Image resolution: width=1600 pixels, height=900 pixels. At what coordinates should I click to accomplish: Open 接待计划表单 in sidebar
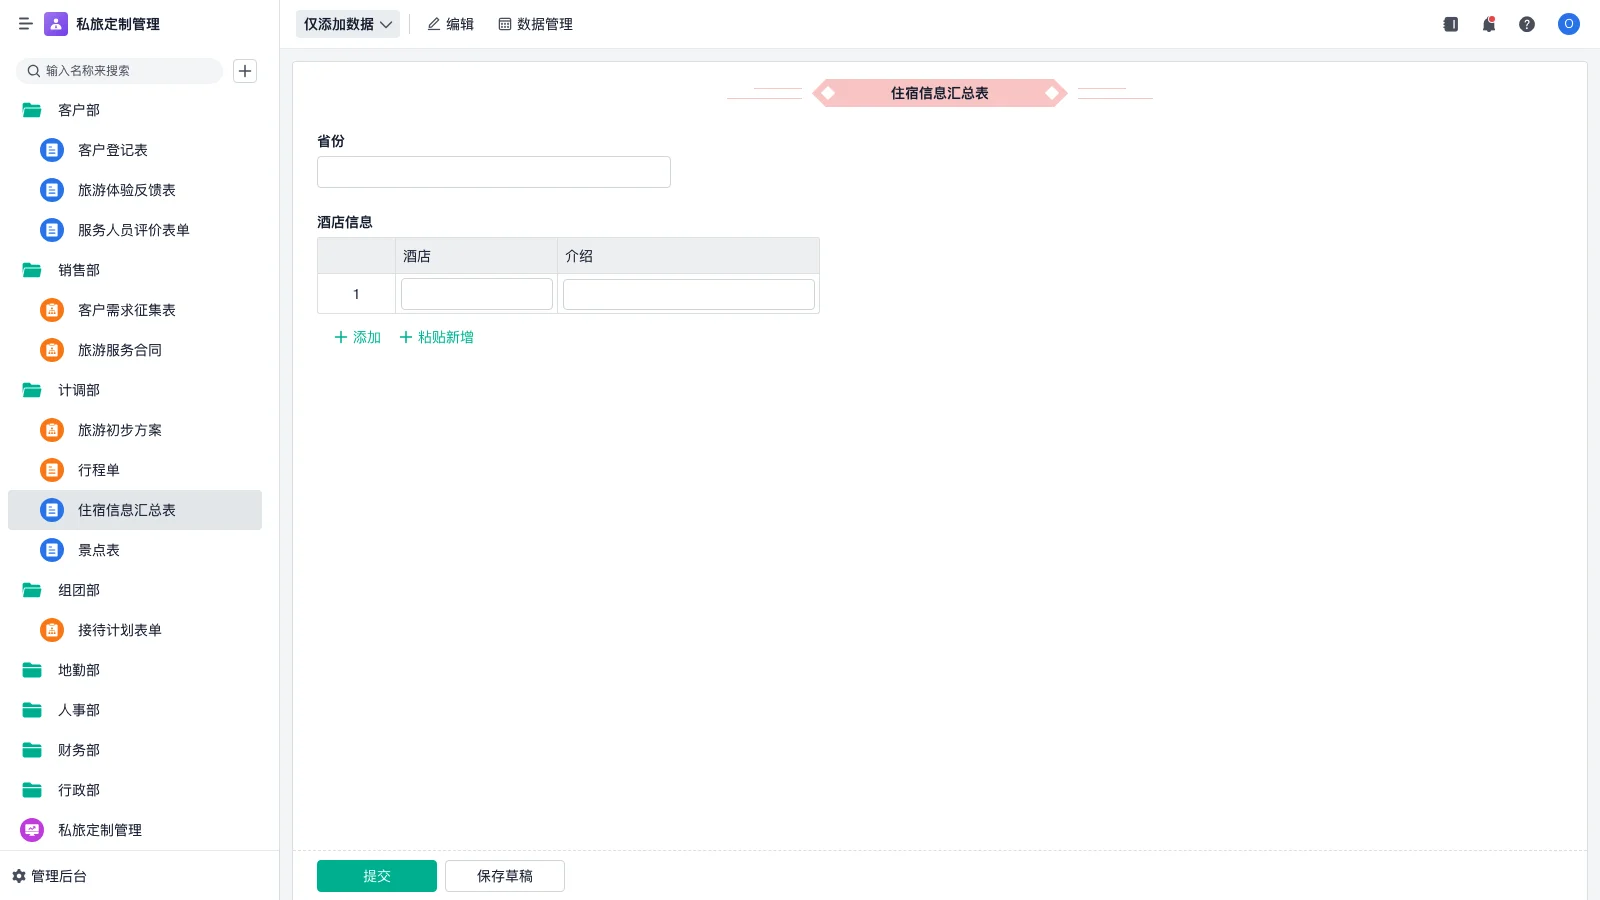click(135, 630)
